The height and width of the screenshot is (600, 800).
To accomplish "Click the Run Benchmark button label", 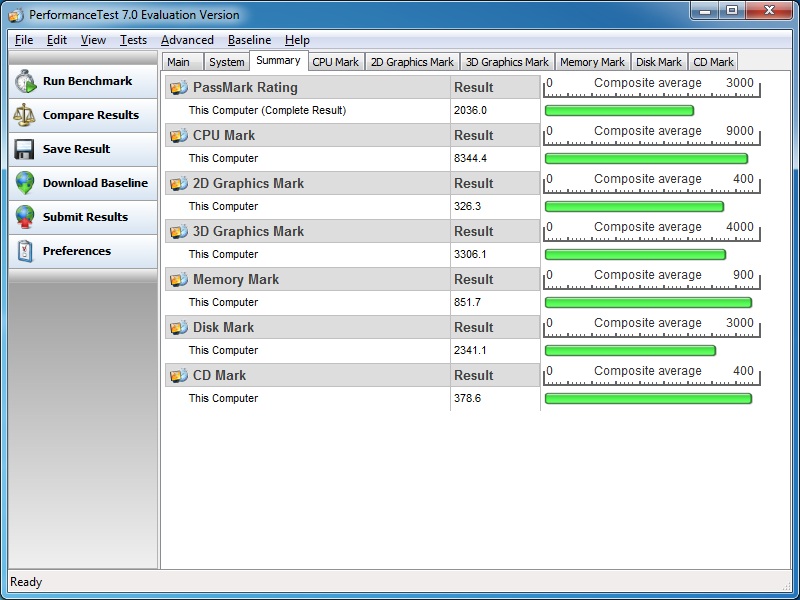I will click(x=87, y=81).
